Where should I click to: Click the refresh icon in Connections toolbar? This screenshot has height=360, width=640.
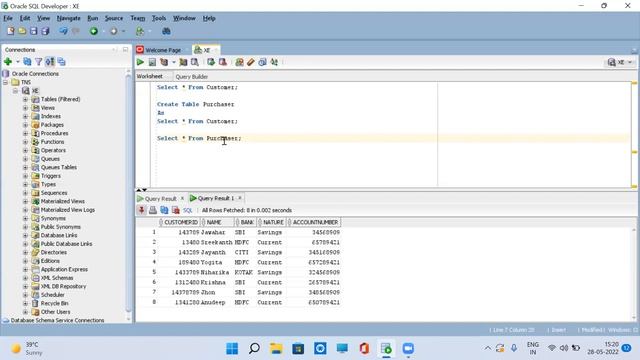click(x=27, y=62)
